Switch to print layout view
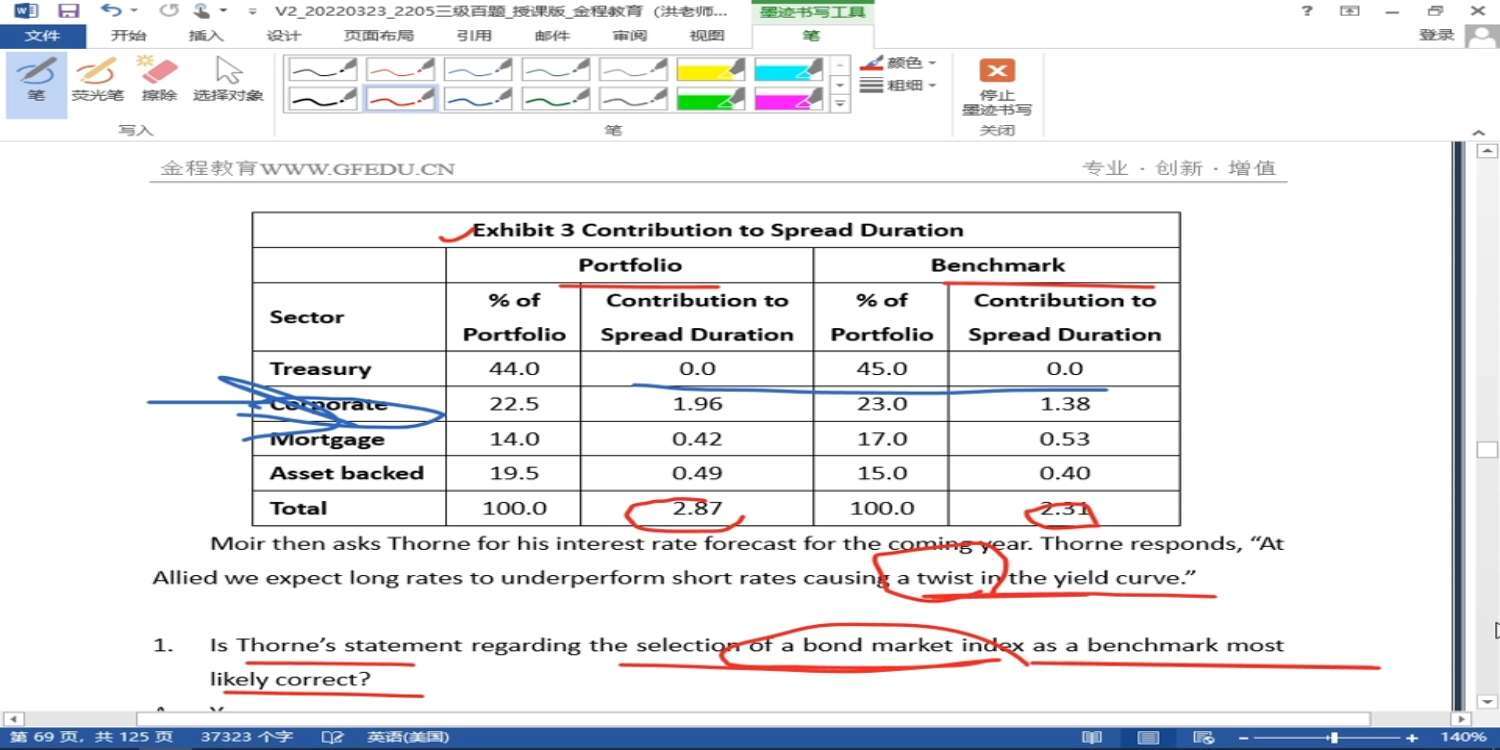 pyautogui.click(x=1149, y=737)
